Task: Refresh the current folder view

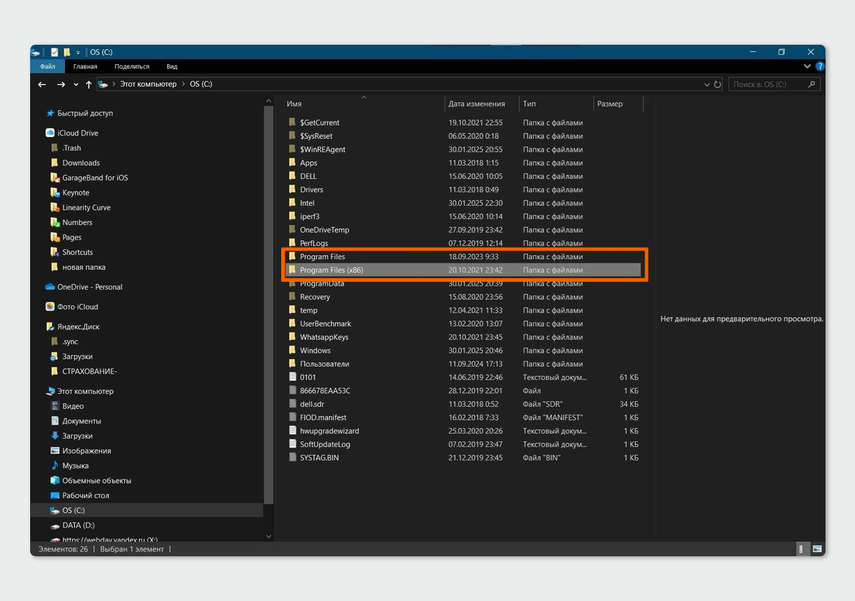Action: (716, 85)
